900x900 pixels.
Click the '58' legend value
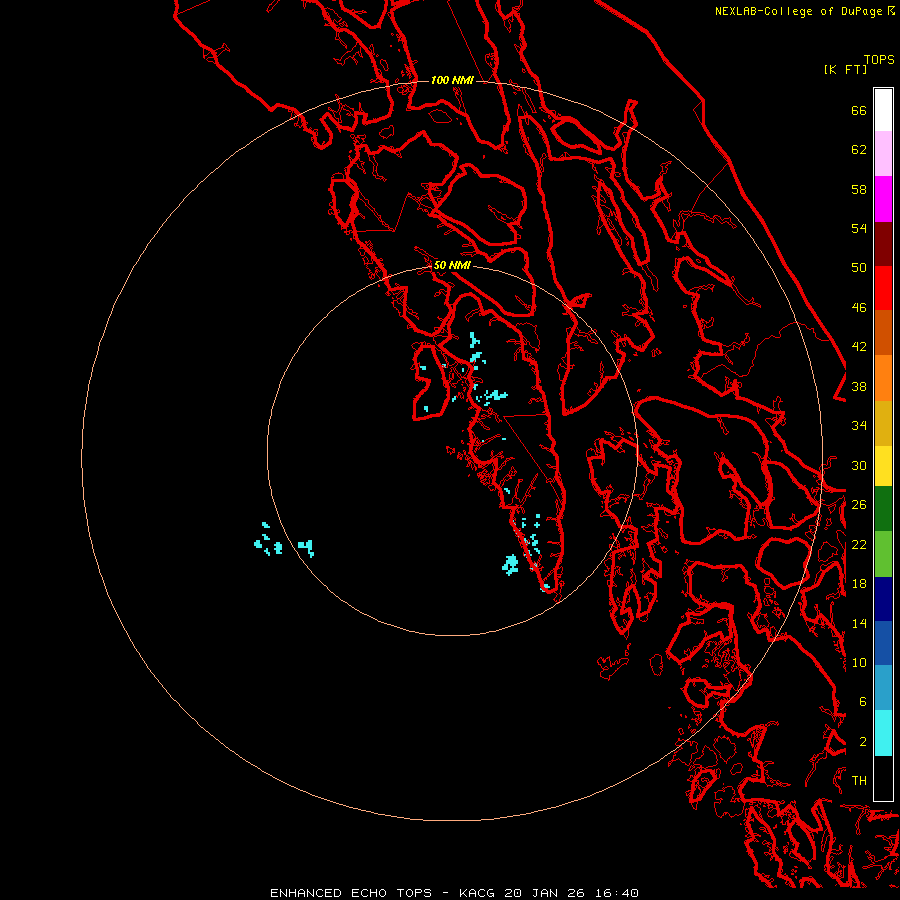click(859, 189)
